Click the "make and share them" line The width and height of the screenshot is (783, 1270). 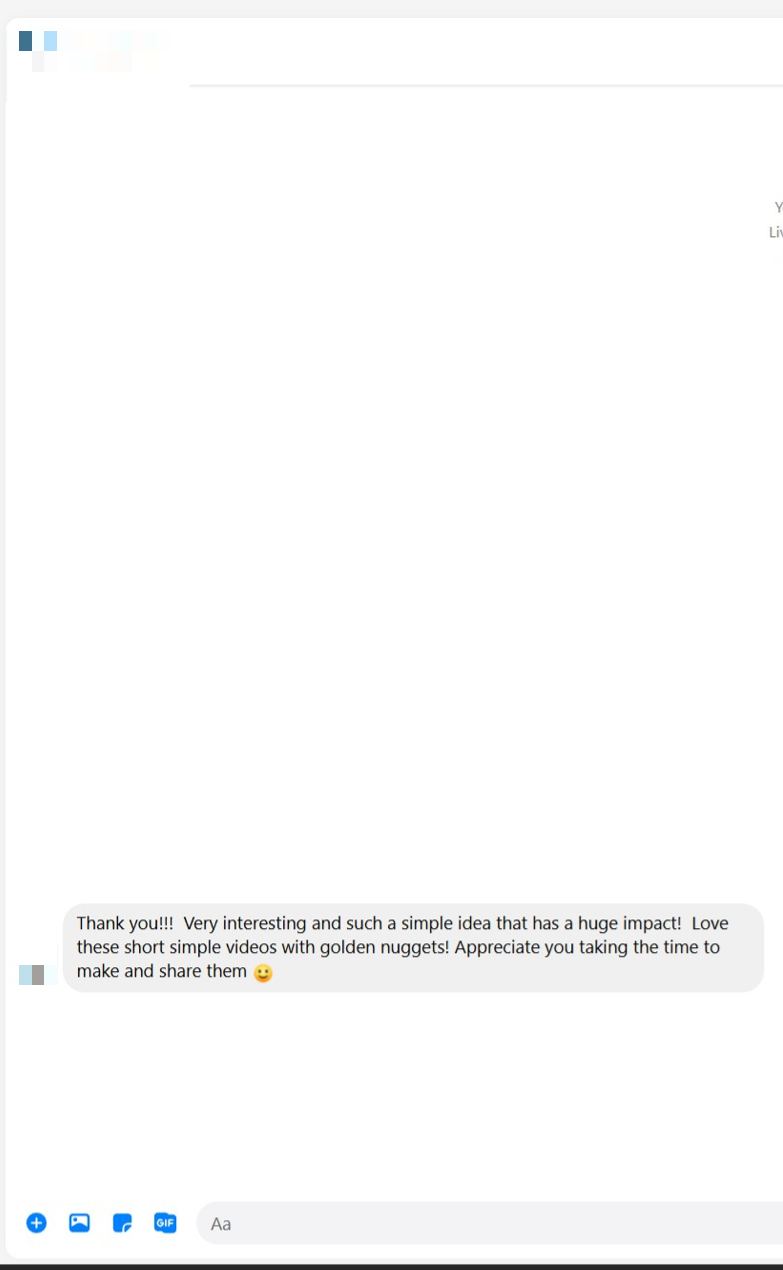[x=161, y=972]
